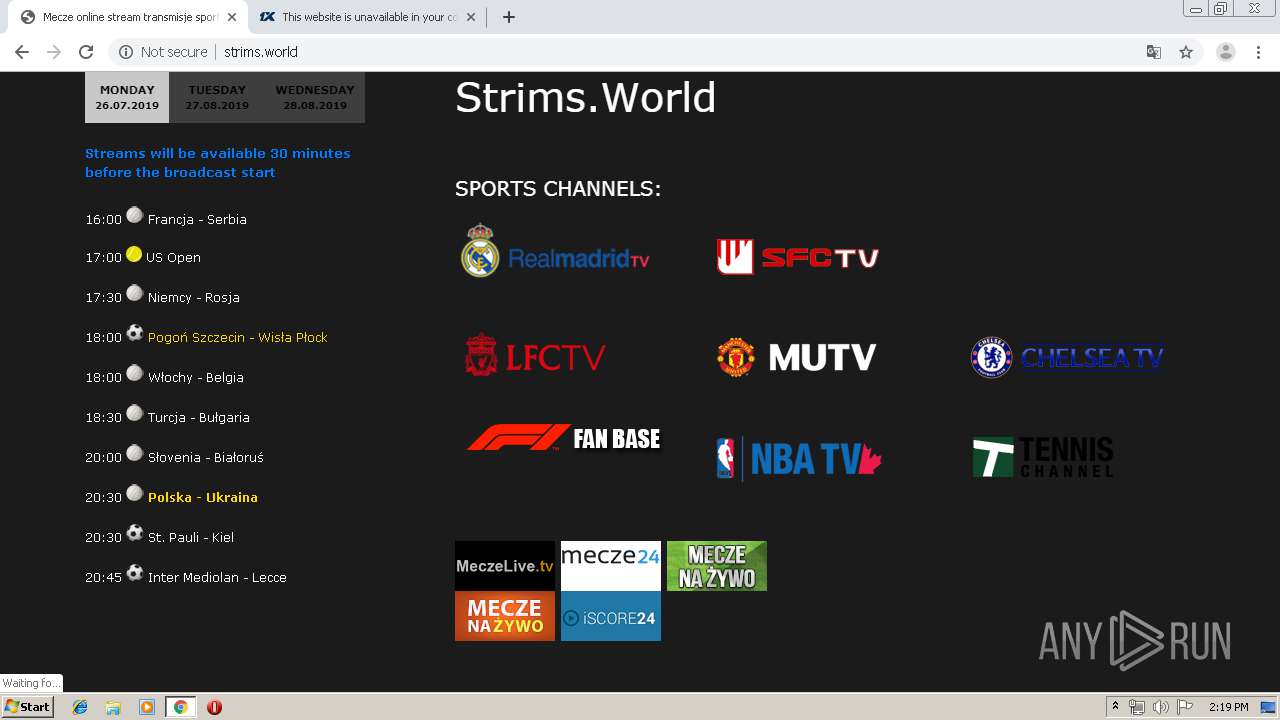
Task: Open the SFC TV channel logo
Action: (797, 257)
